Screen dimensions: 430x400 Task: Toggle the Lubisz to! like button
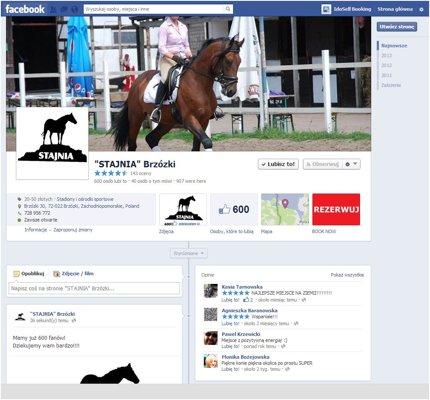tap(278, 164)
